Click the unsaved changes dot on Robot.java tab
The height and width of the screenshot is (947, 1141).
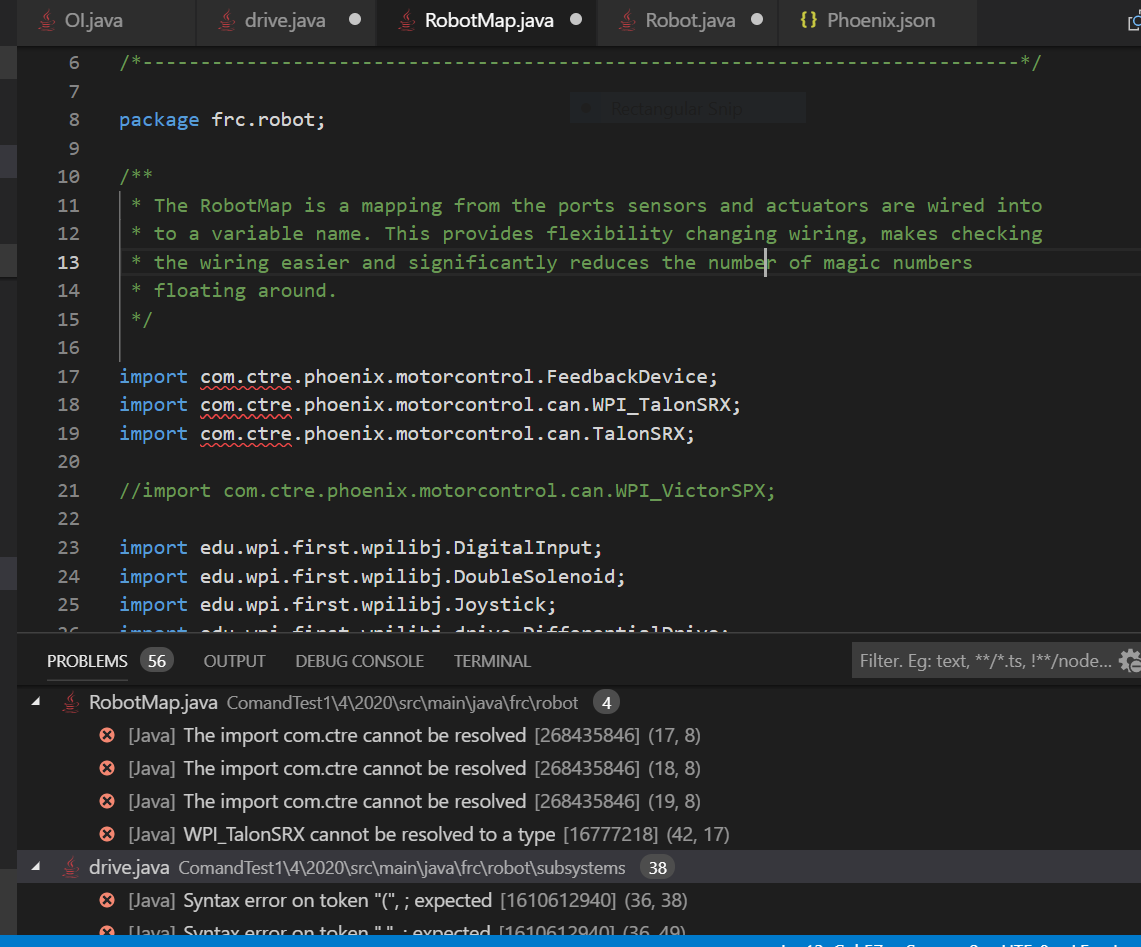[x=759, y=19]
